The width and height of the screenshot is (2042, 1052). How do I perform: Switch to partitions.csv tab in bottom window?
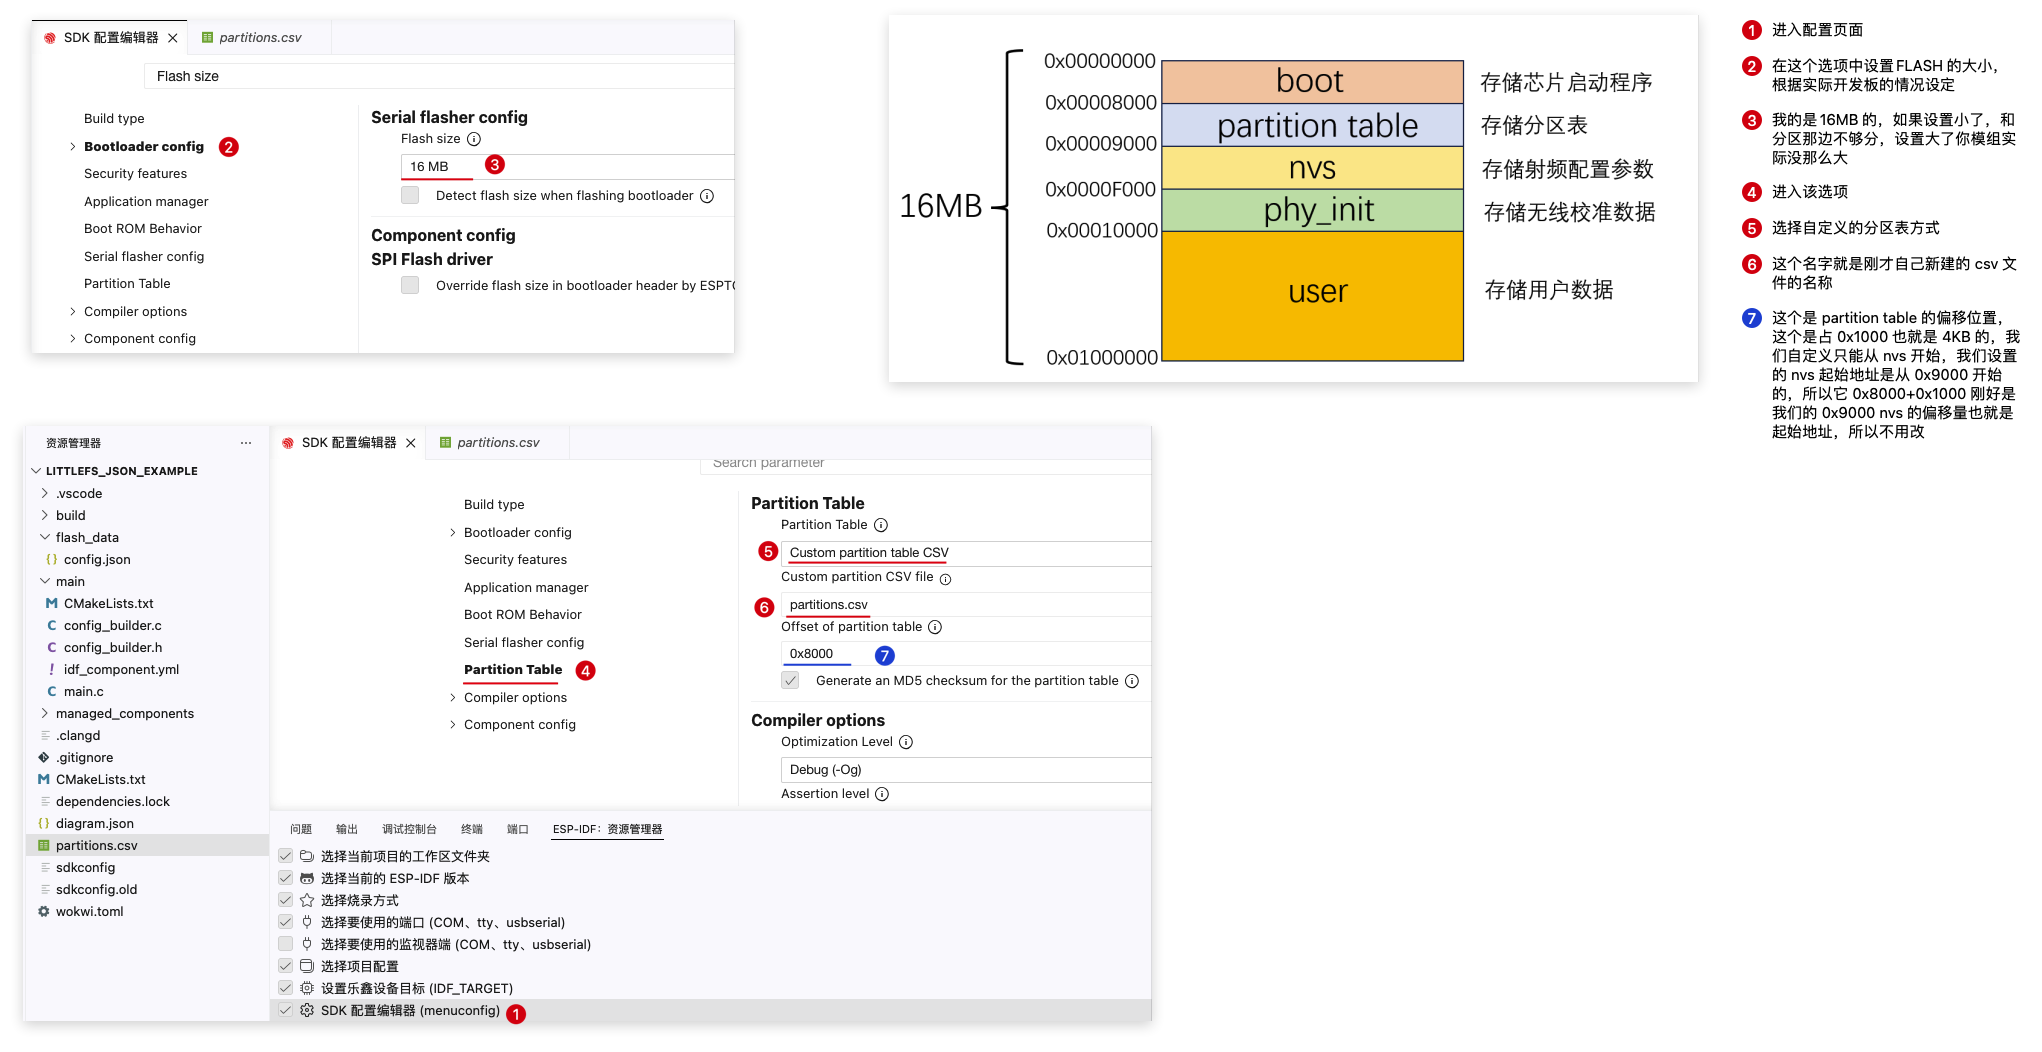point(497,443)
